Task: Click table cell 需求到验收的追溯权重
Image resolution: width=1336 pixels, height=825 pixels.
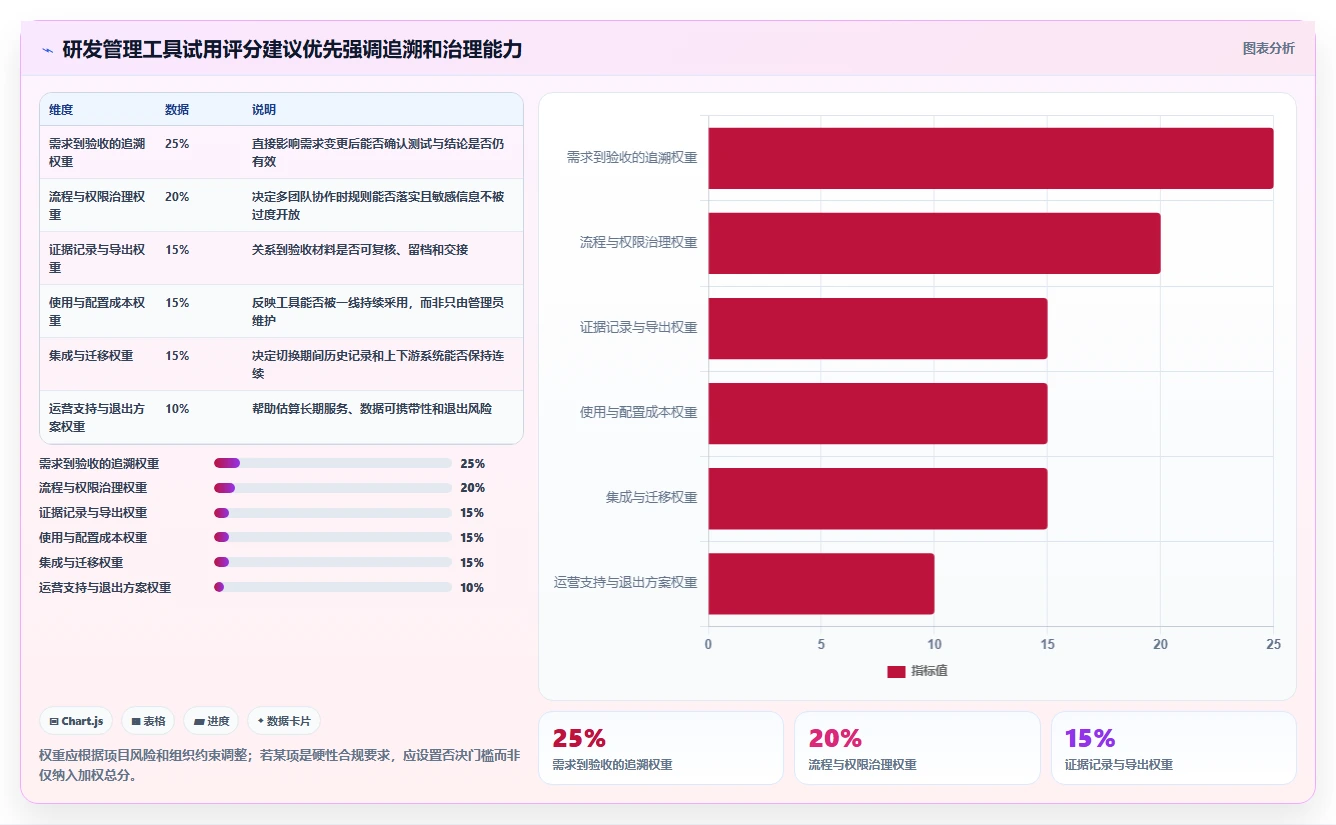Action: [x=97, y=153]
